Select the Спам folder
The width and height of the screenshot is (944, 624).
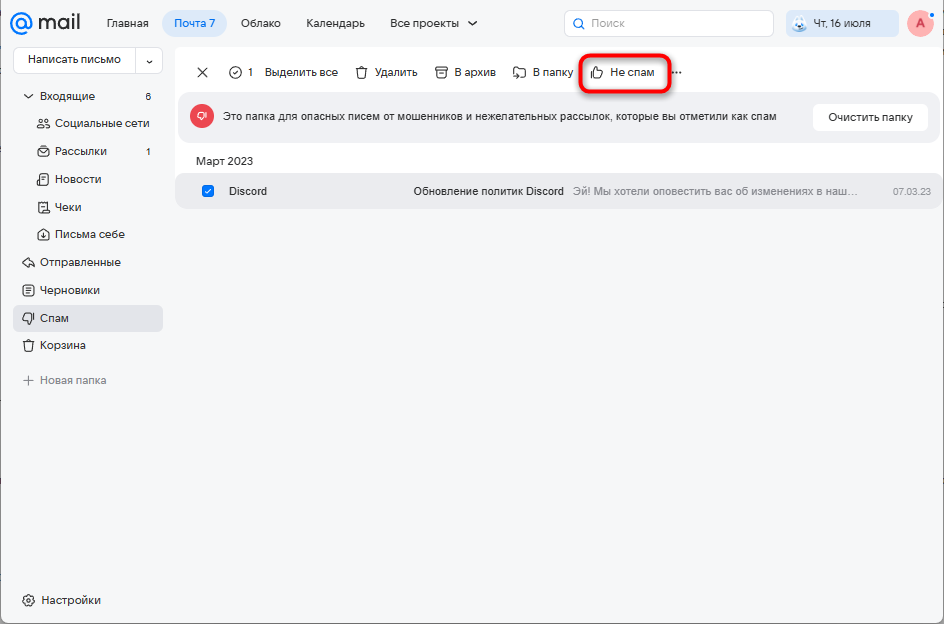pyautogui.click(x=88, y=318)
